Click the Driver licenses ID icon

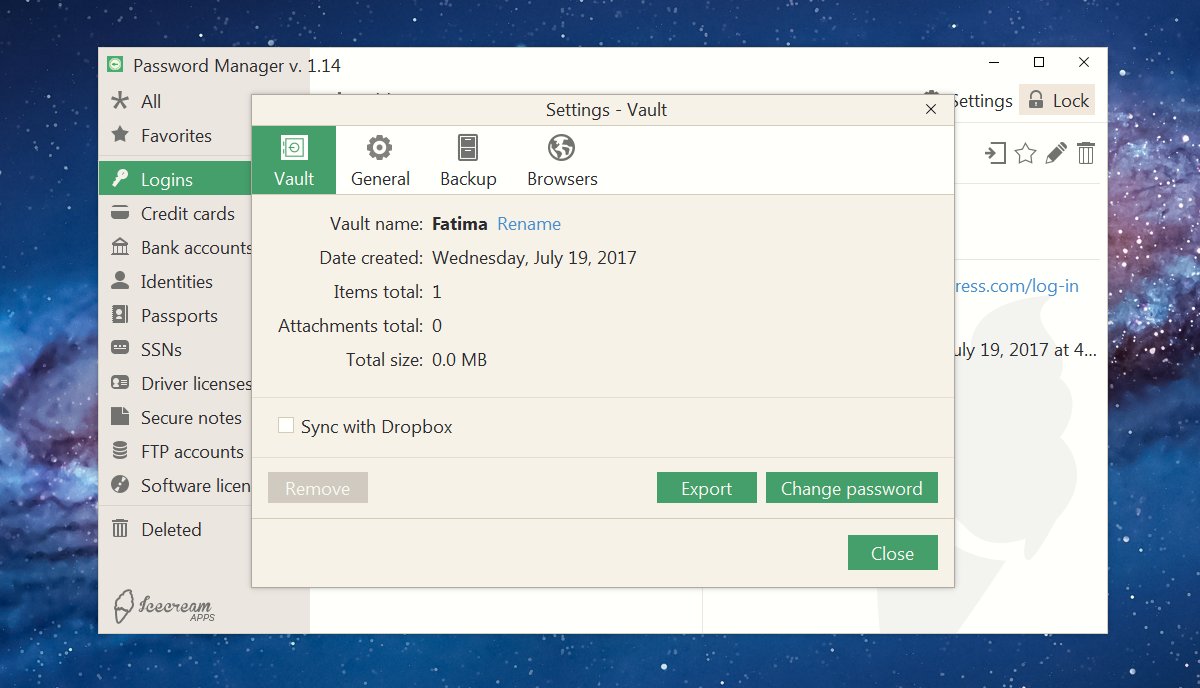pyautogui.click(x=120, y=382)
